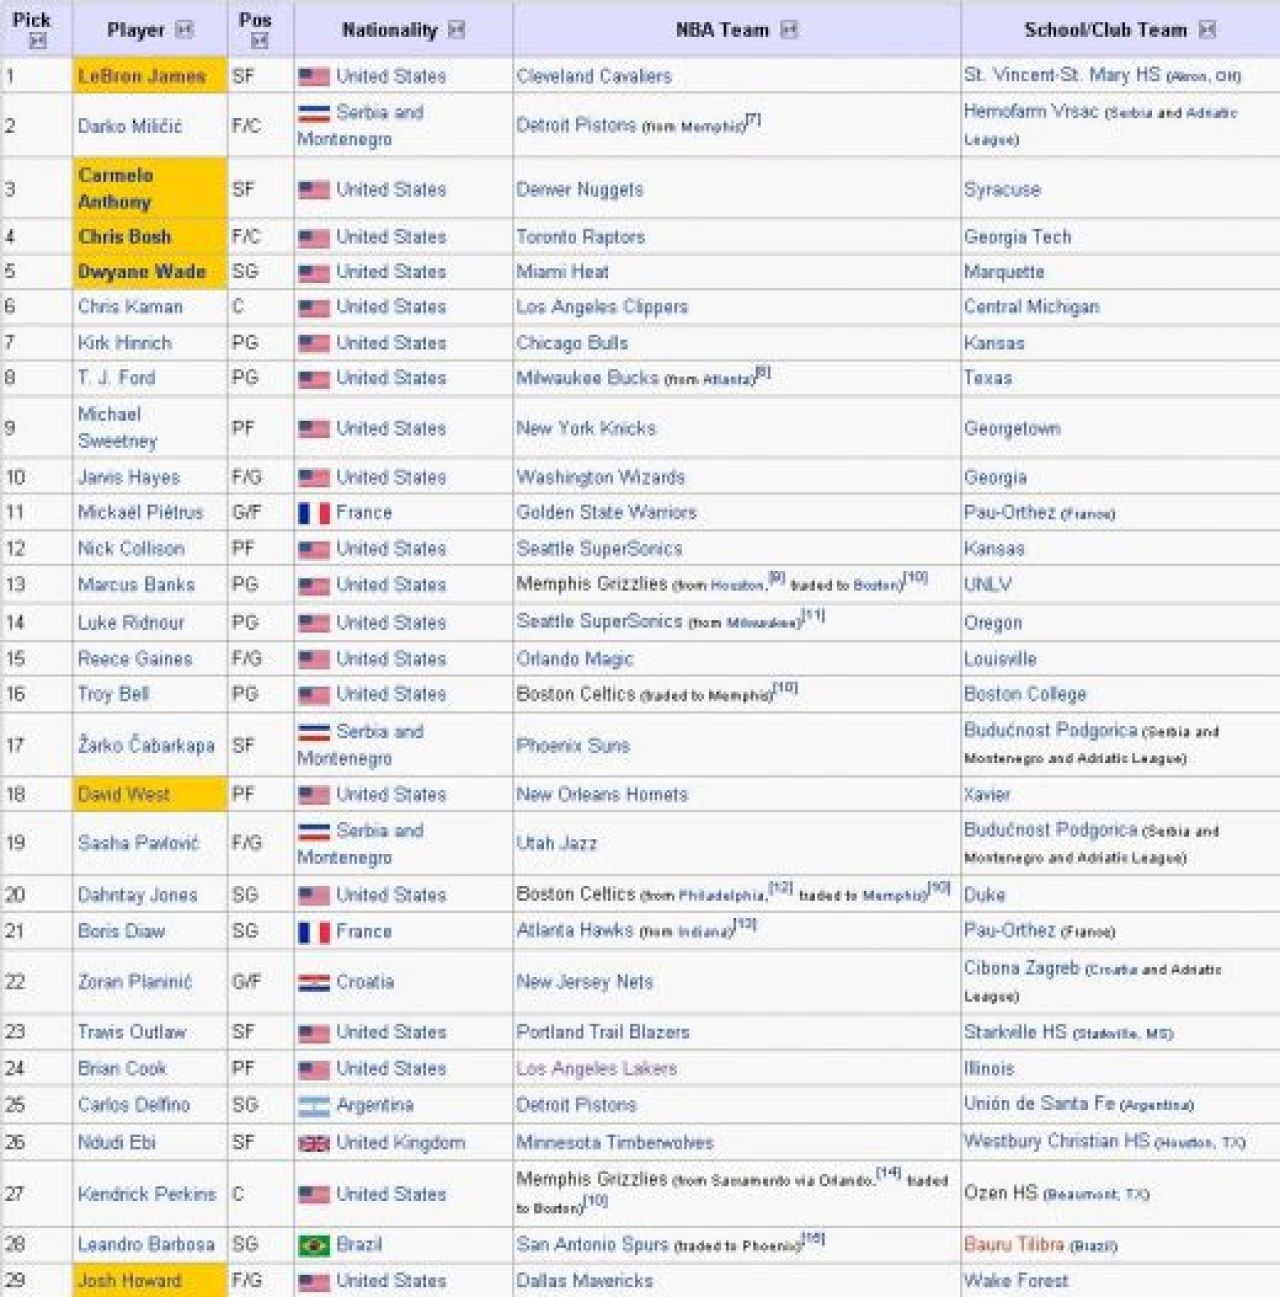Click the Marquette school link
Image resolution: width=1280 pixels, height=1297 pixels.
click(1004, 272)
